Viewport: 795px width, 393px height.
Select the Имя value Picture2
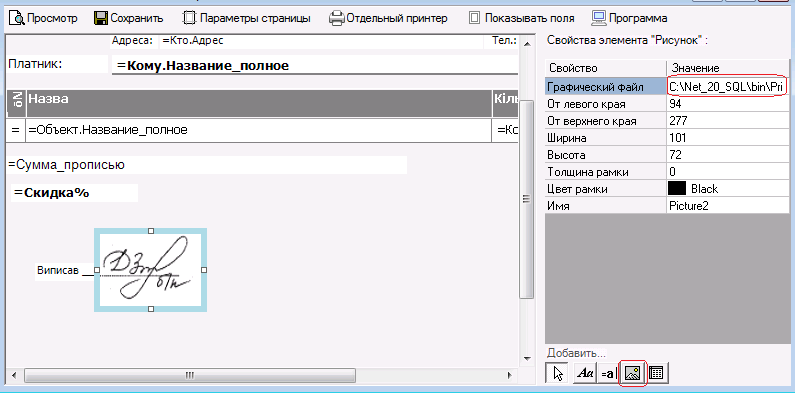(x=728, y=206)
